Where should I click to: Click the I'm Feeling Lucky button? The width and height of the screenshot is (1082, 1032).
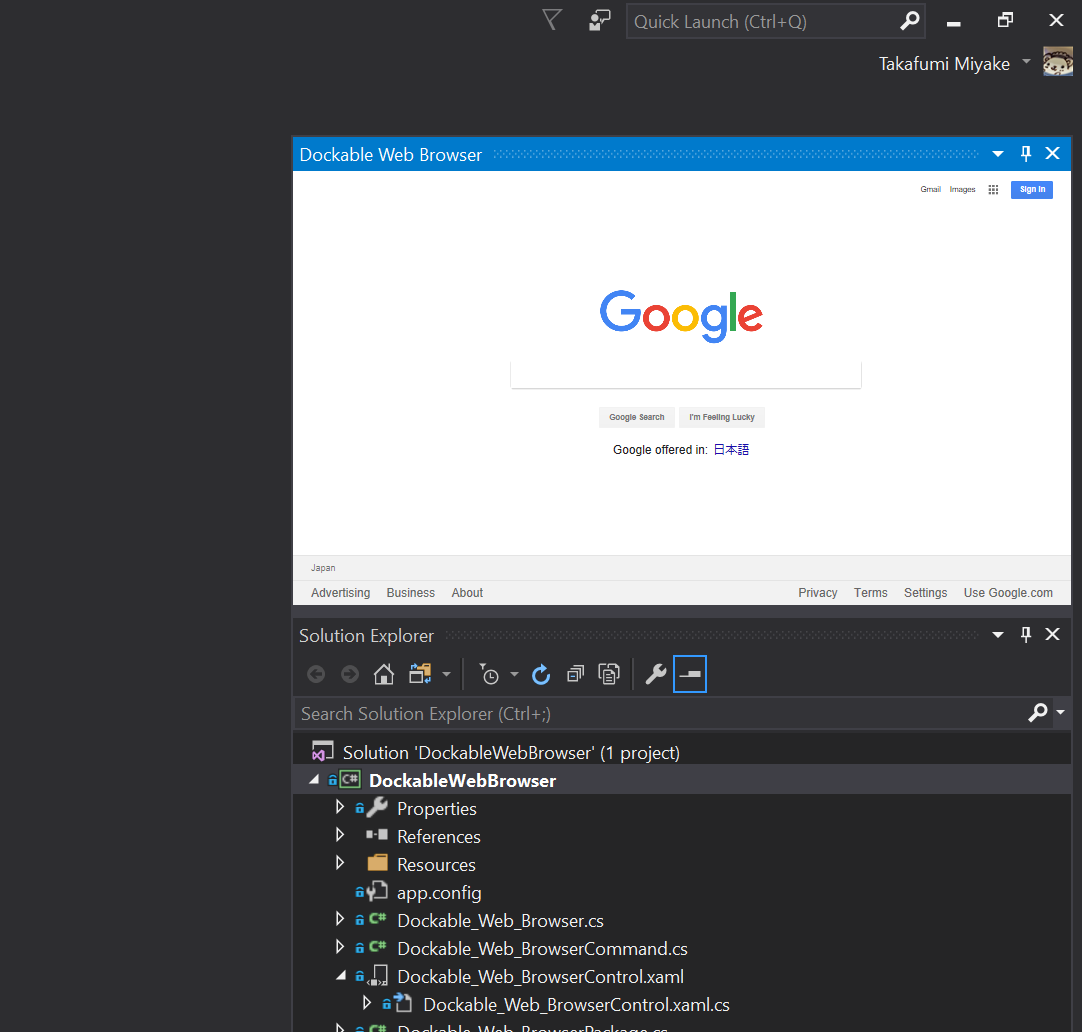[722, 417]
